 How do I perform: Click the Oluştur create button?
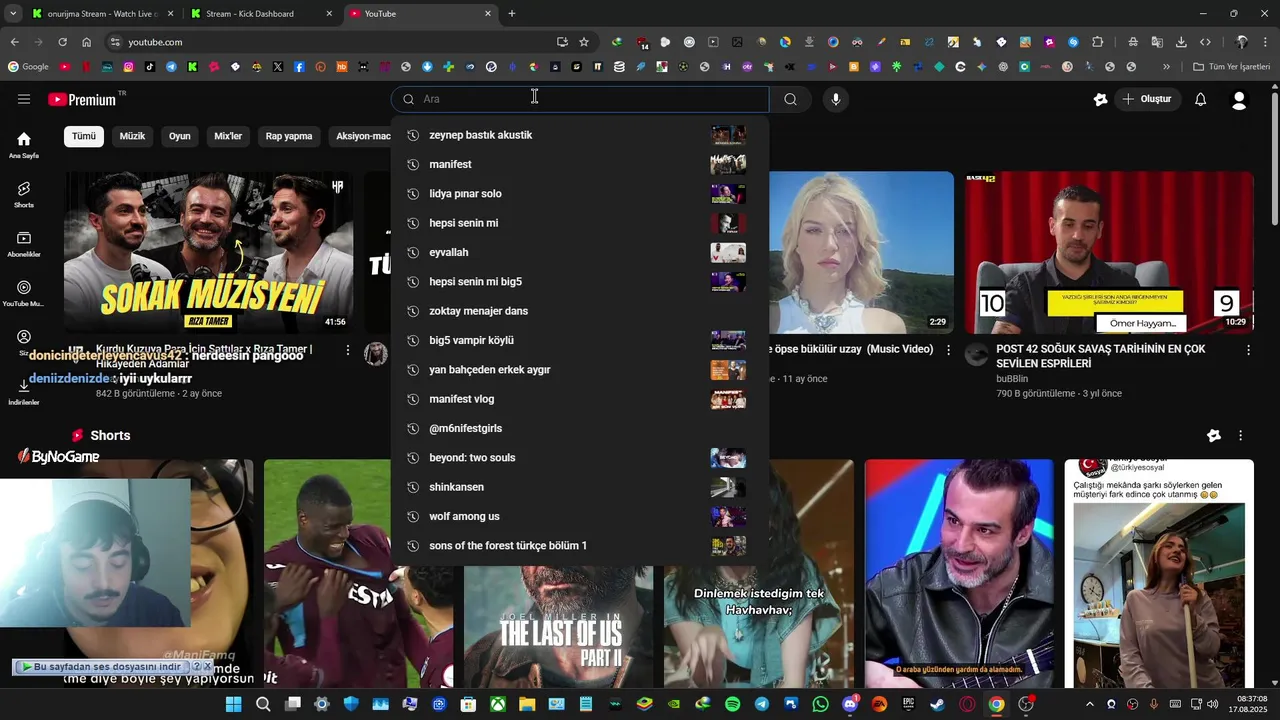pyautogui.click(x=1147, y=99)
